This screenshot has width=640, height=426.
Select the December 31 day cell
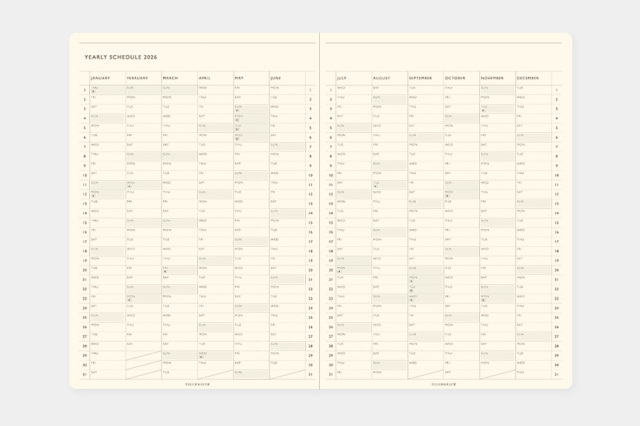[533, 373]
